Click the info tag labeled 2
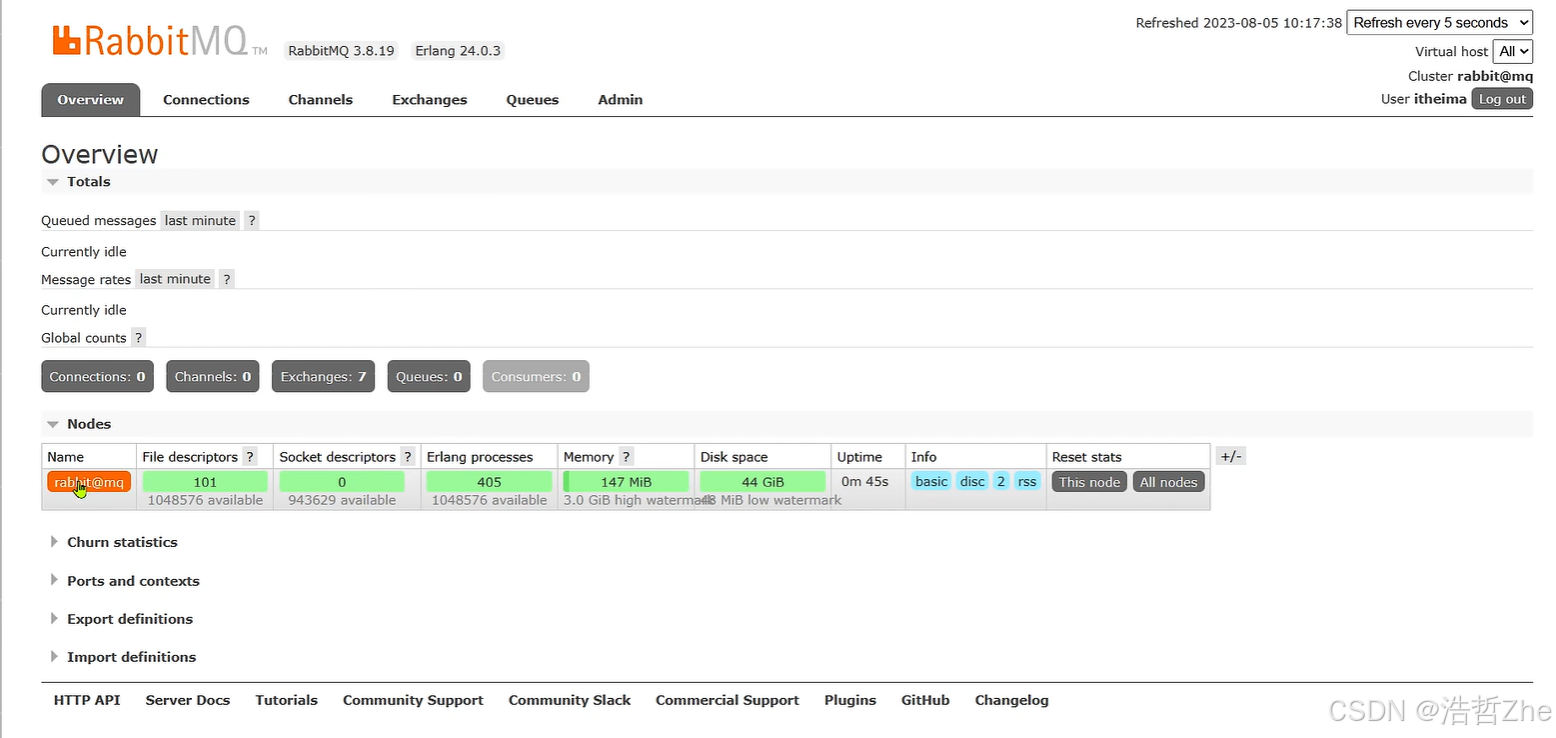Screen dimensions: 1556x738 [1001, 482]
